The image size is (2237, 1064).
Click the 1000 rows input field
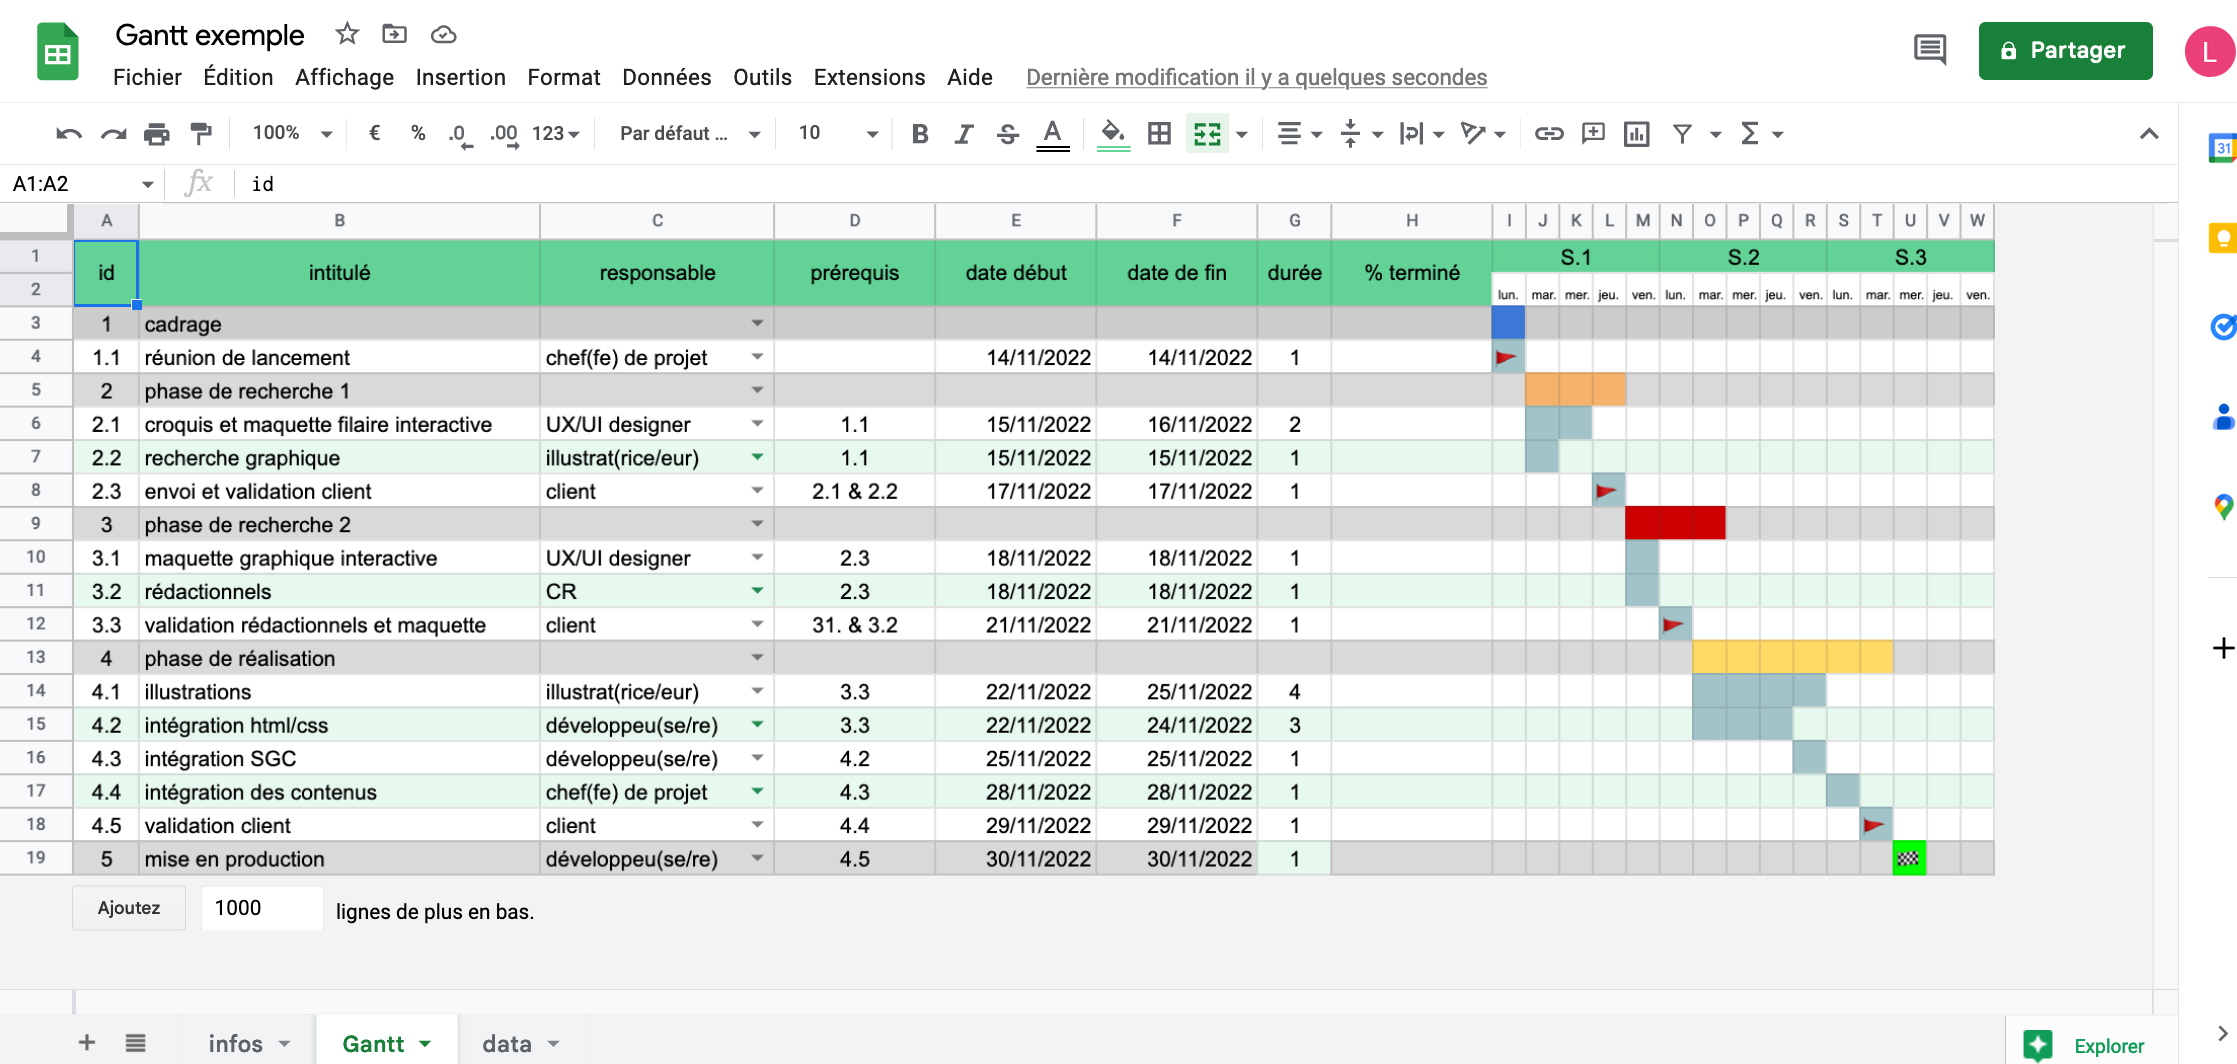(x=262, y=908)
